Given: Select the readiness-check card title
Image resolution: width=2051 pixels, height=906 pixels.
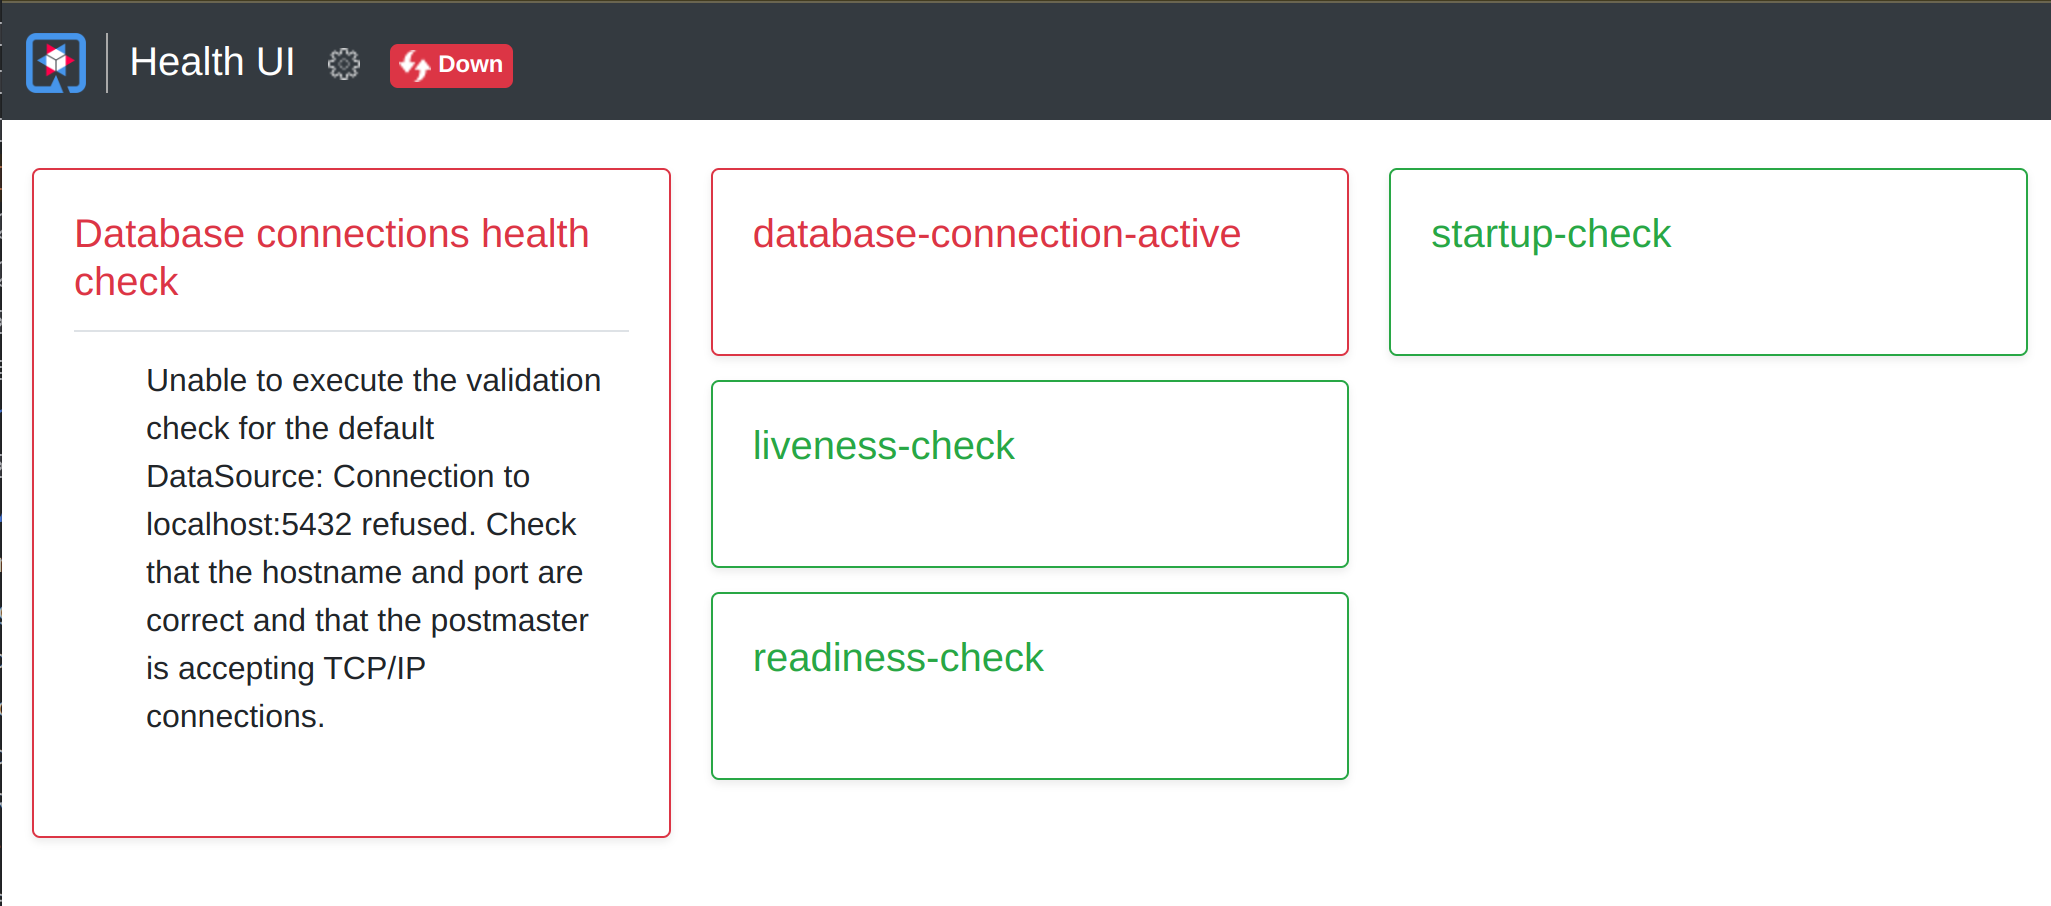Looking at the screenshot, I should tap(897, 658).
